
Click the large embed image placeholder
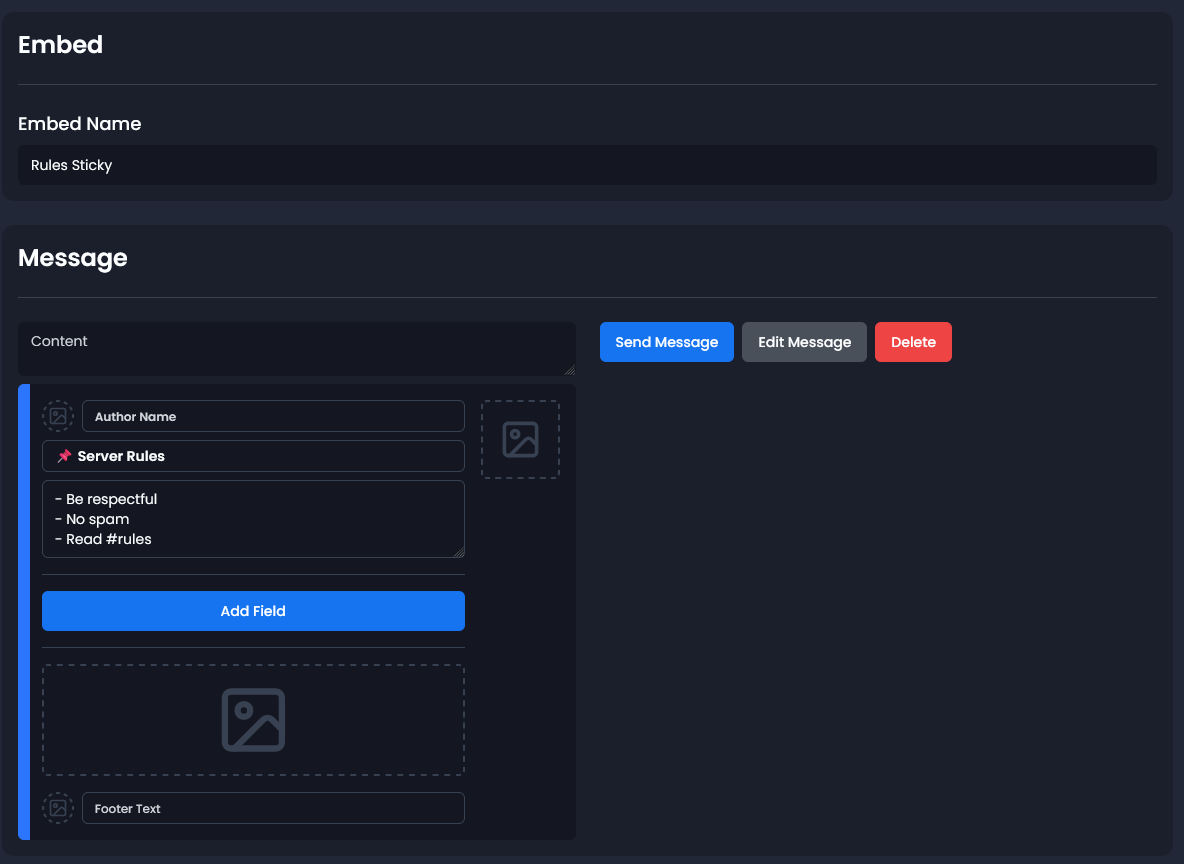coord(253,719)
